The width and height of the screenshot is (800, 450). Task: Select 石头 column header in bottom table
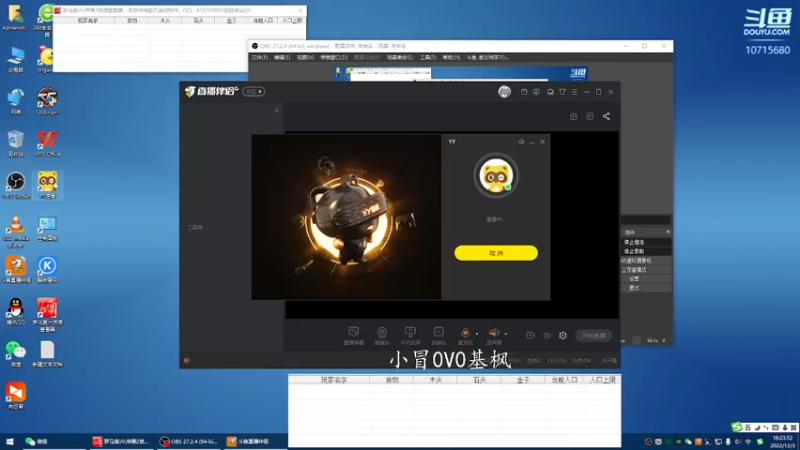click(x=479, y=380)
